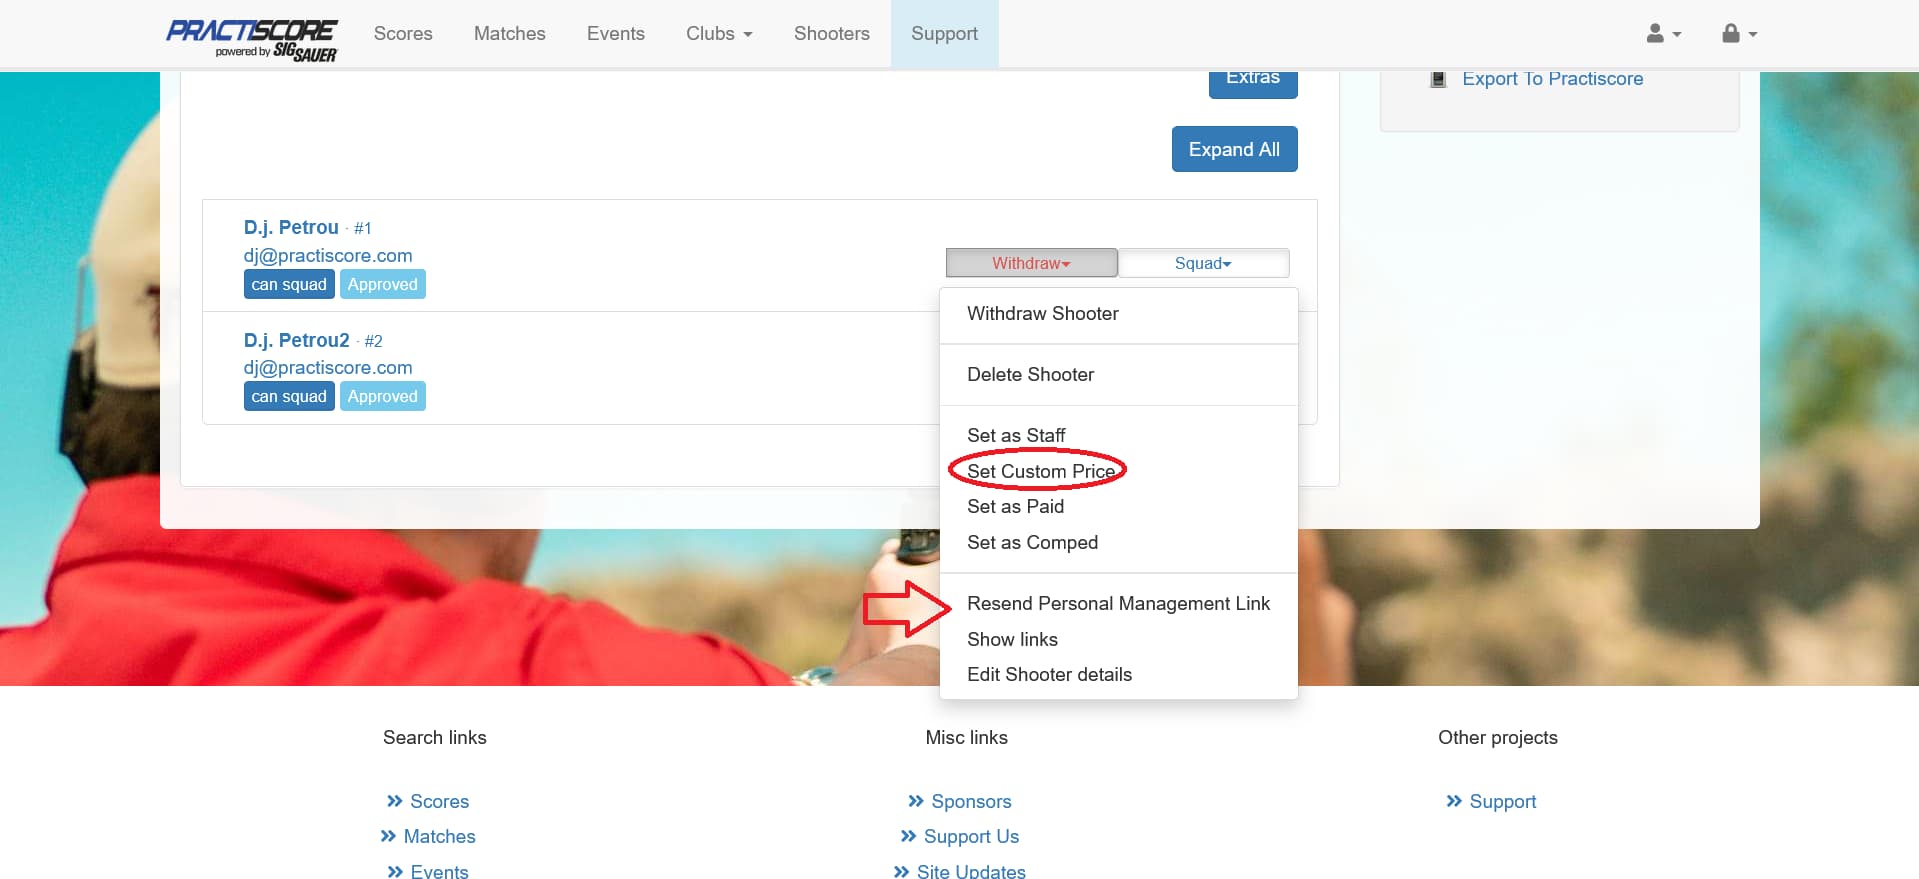Open the Support link under Other projects
The height and width of the screenshot is (879, 1919).
click(x=1502, y=801)
